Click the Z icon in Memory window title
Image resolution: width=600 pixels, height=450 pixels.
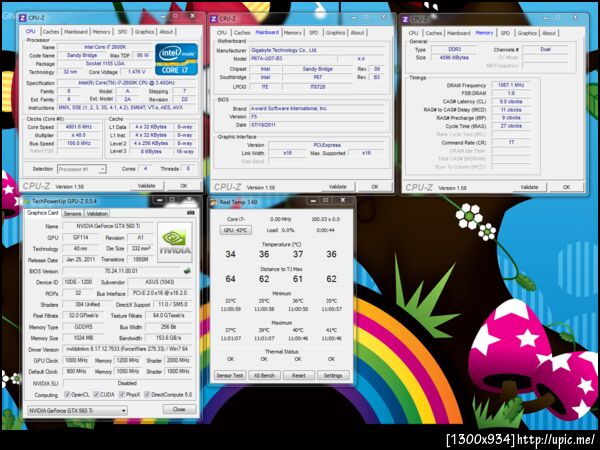tap(406, 19)
